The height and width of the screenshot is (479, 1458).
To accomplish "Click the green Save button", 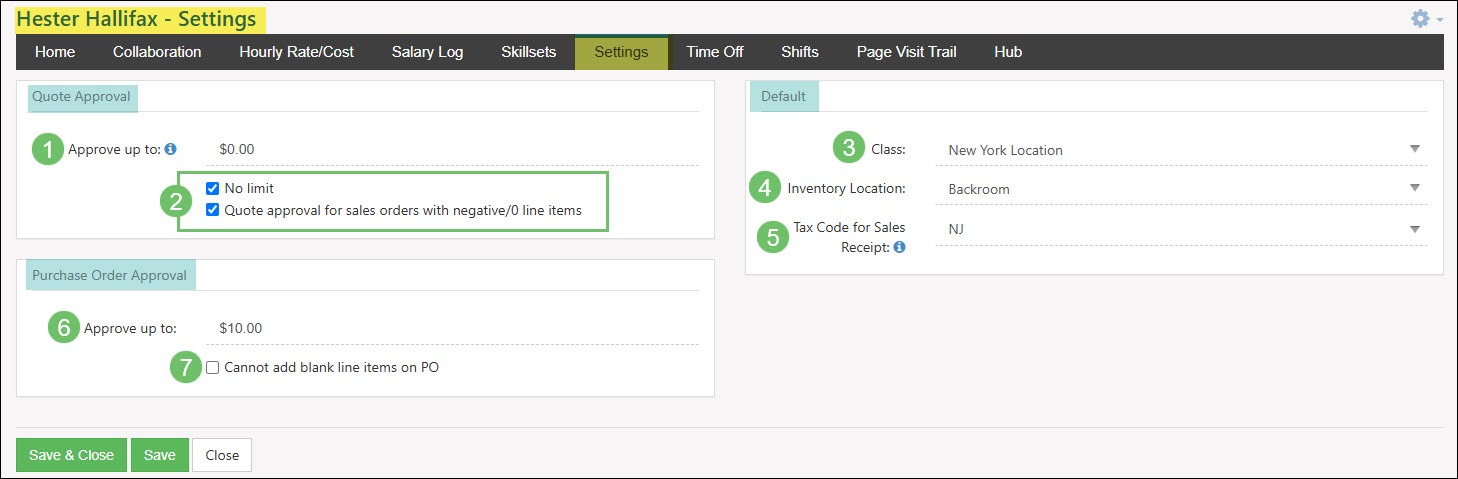I will (160, 455).
